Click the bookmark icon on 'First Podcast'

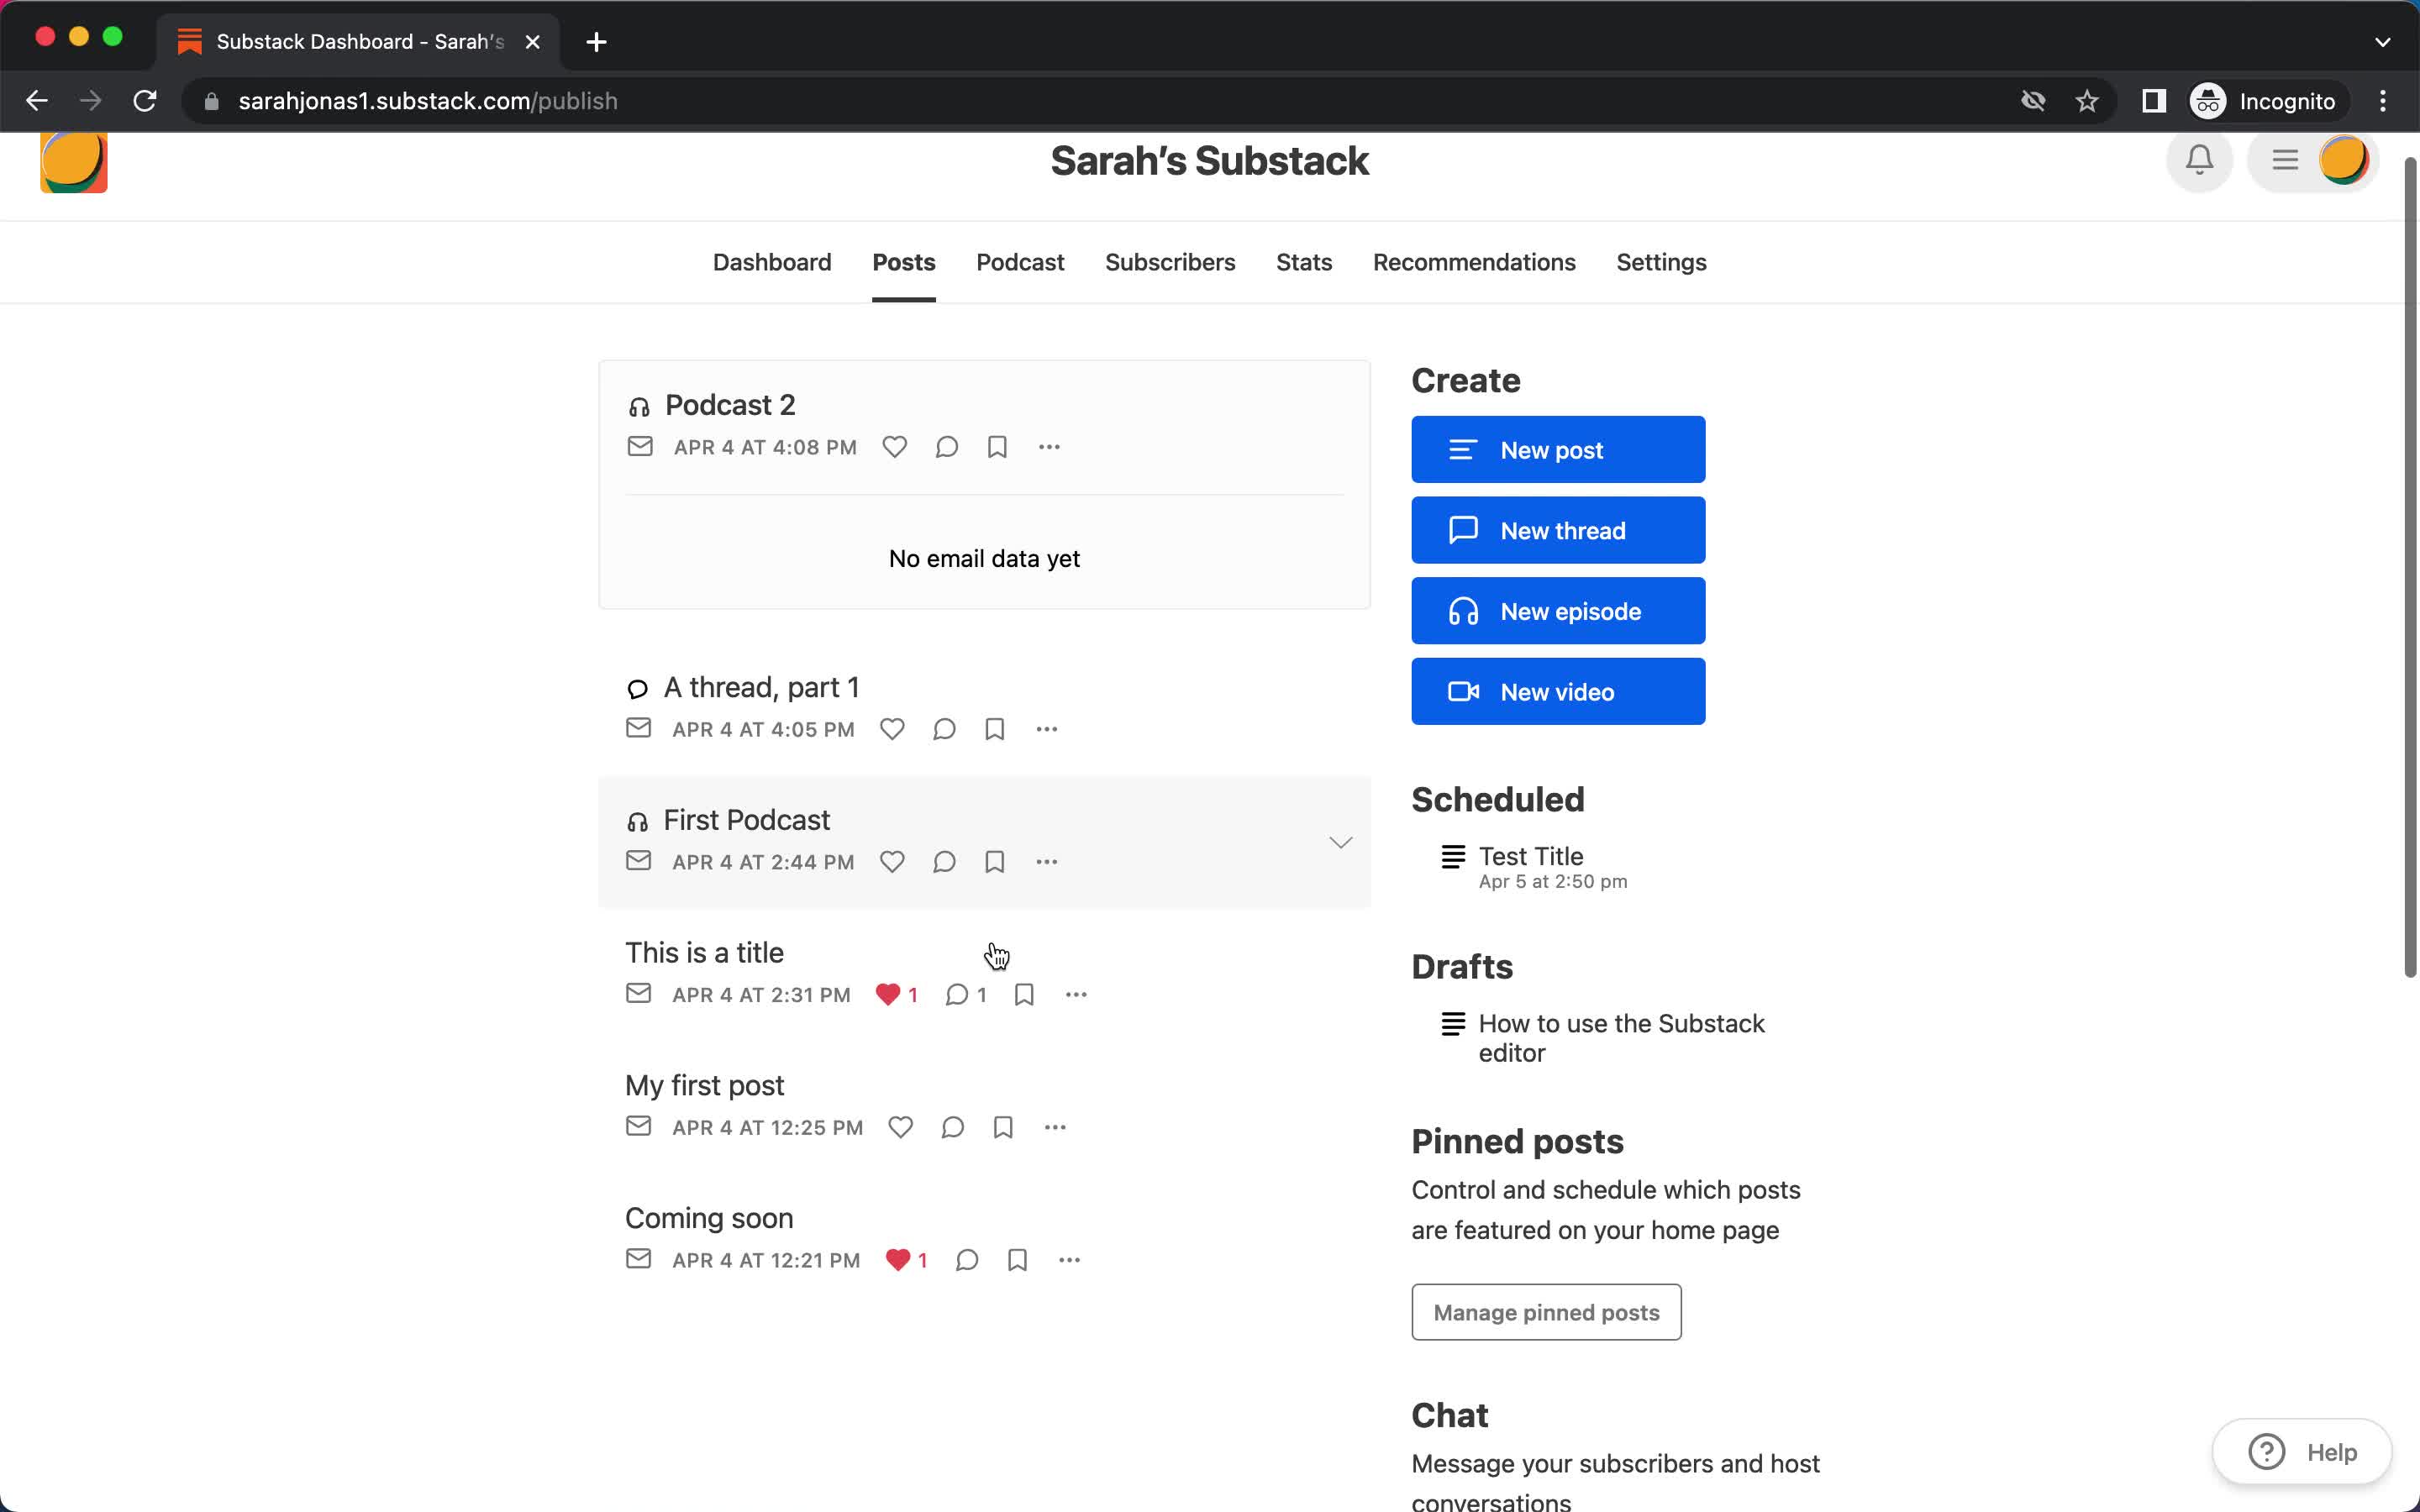[x=993, y=860]
